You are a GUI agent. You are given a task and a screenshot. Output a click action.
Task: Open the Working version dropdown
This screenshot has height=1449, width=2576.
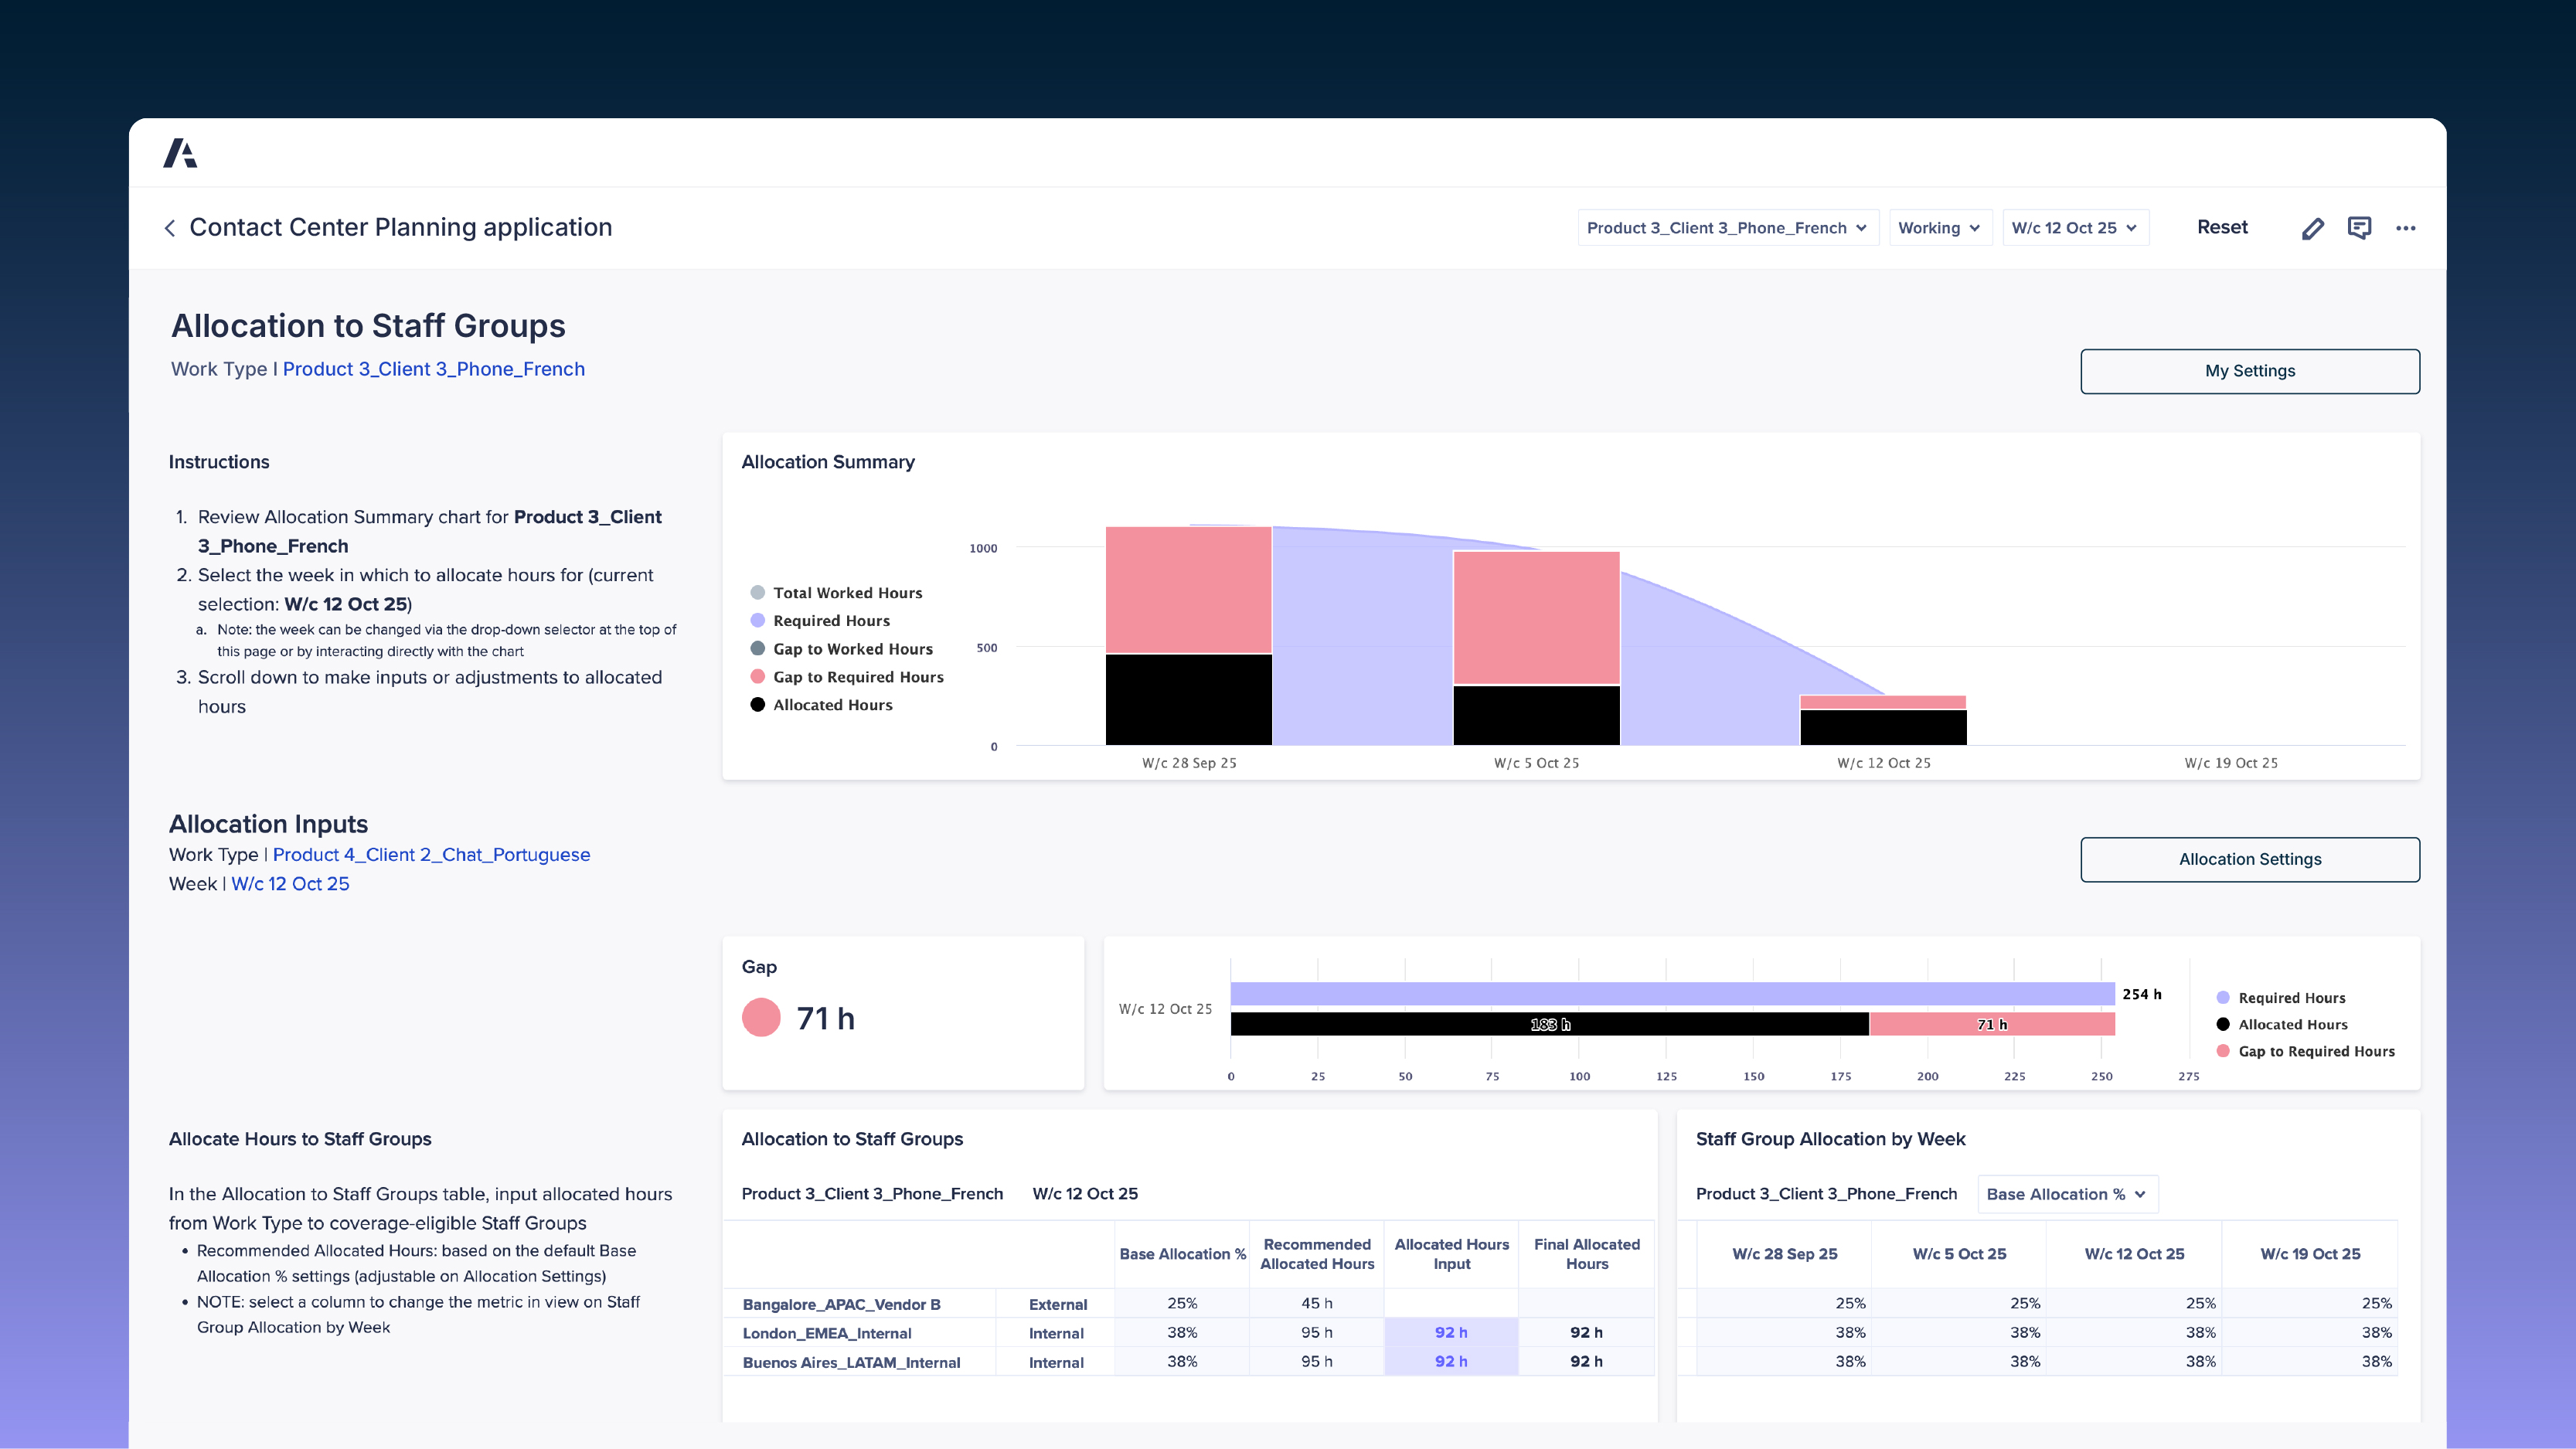[x=1939, y=228]
